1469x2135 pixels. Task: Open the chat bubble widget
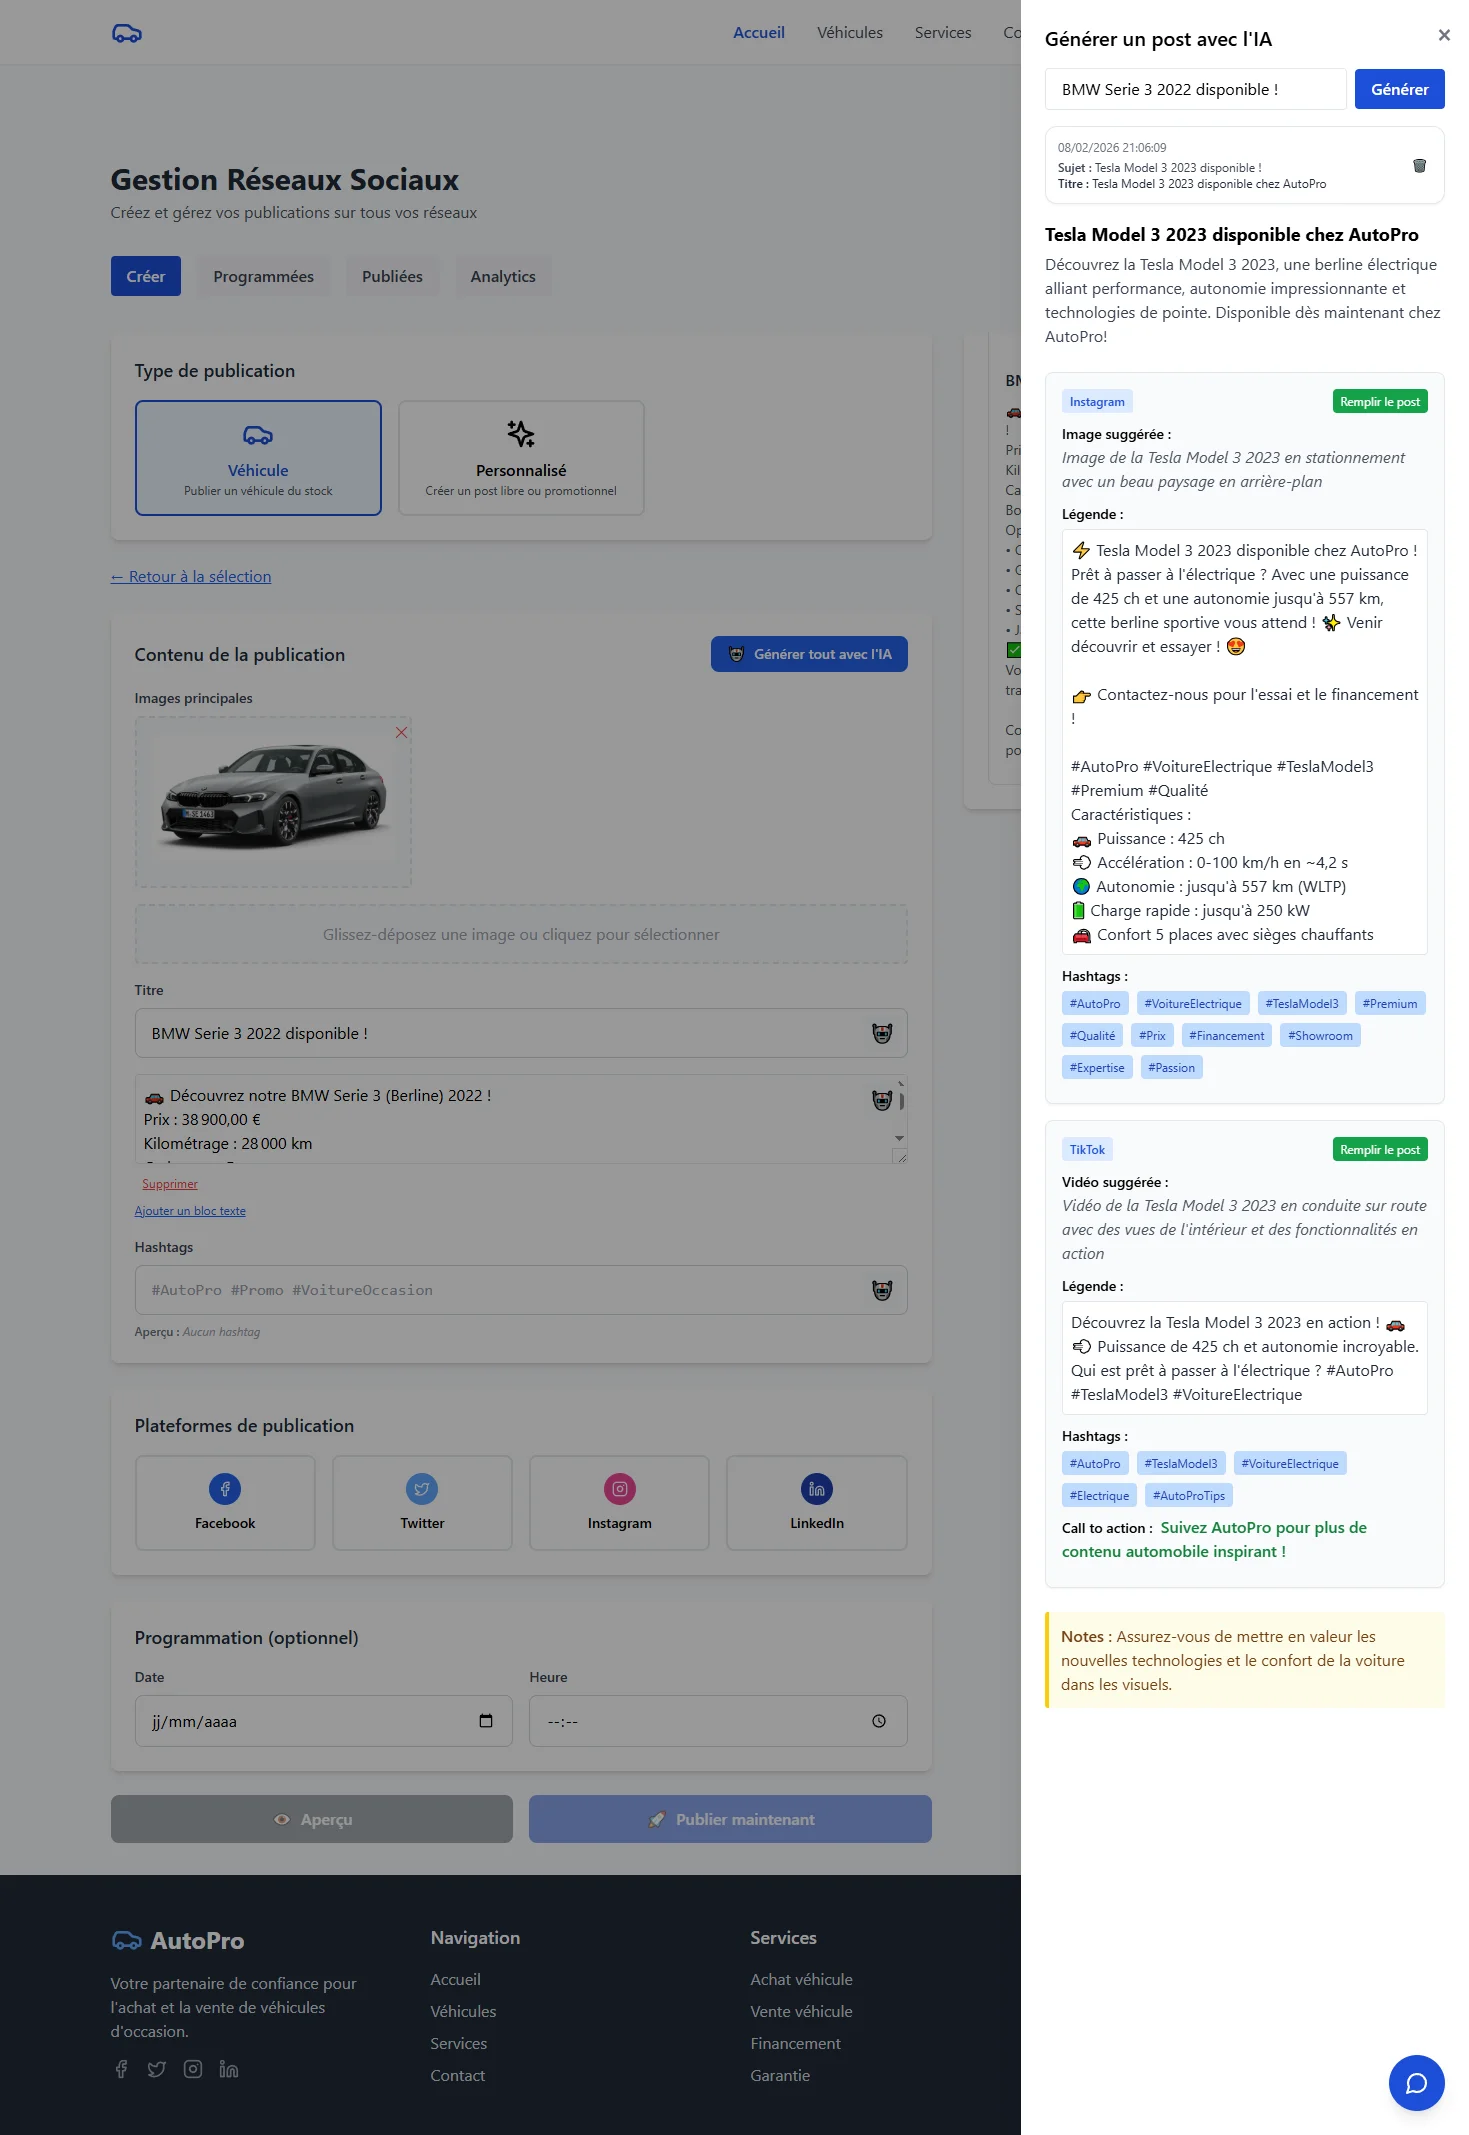point(1416,2083)
